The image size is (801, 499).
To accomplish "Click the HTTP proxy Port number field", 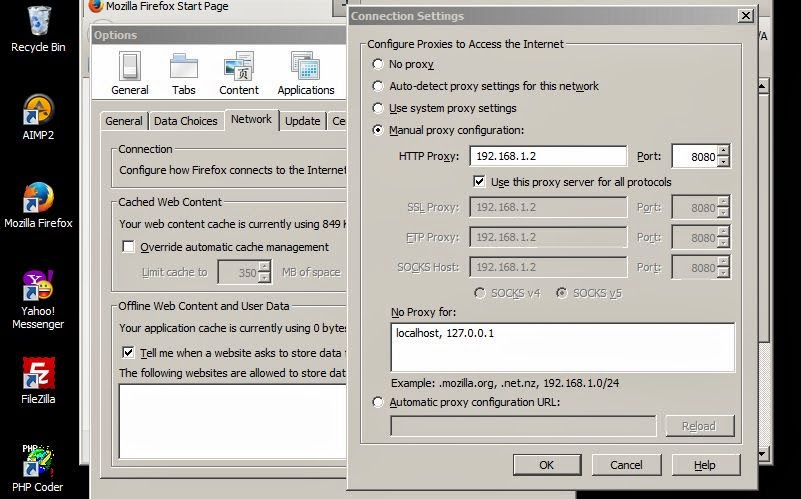I will click(x=695, y=156).
